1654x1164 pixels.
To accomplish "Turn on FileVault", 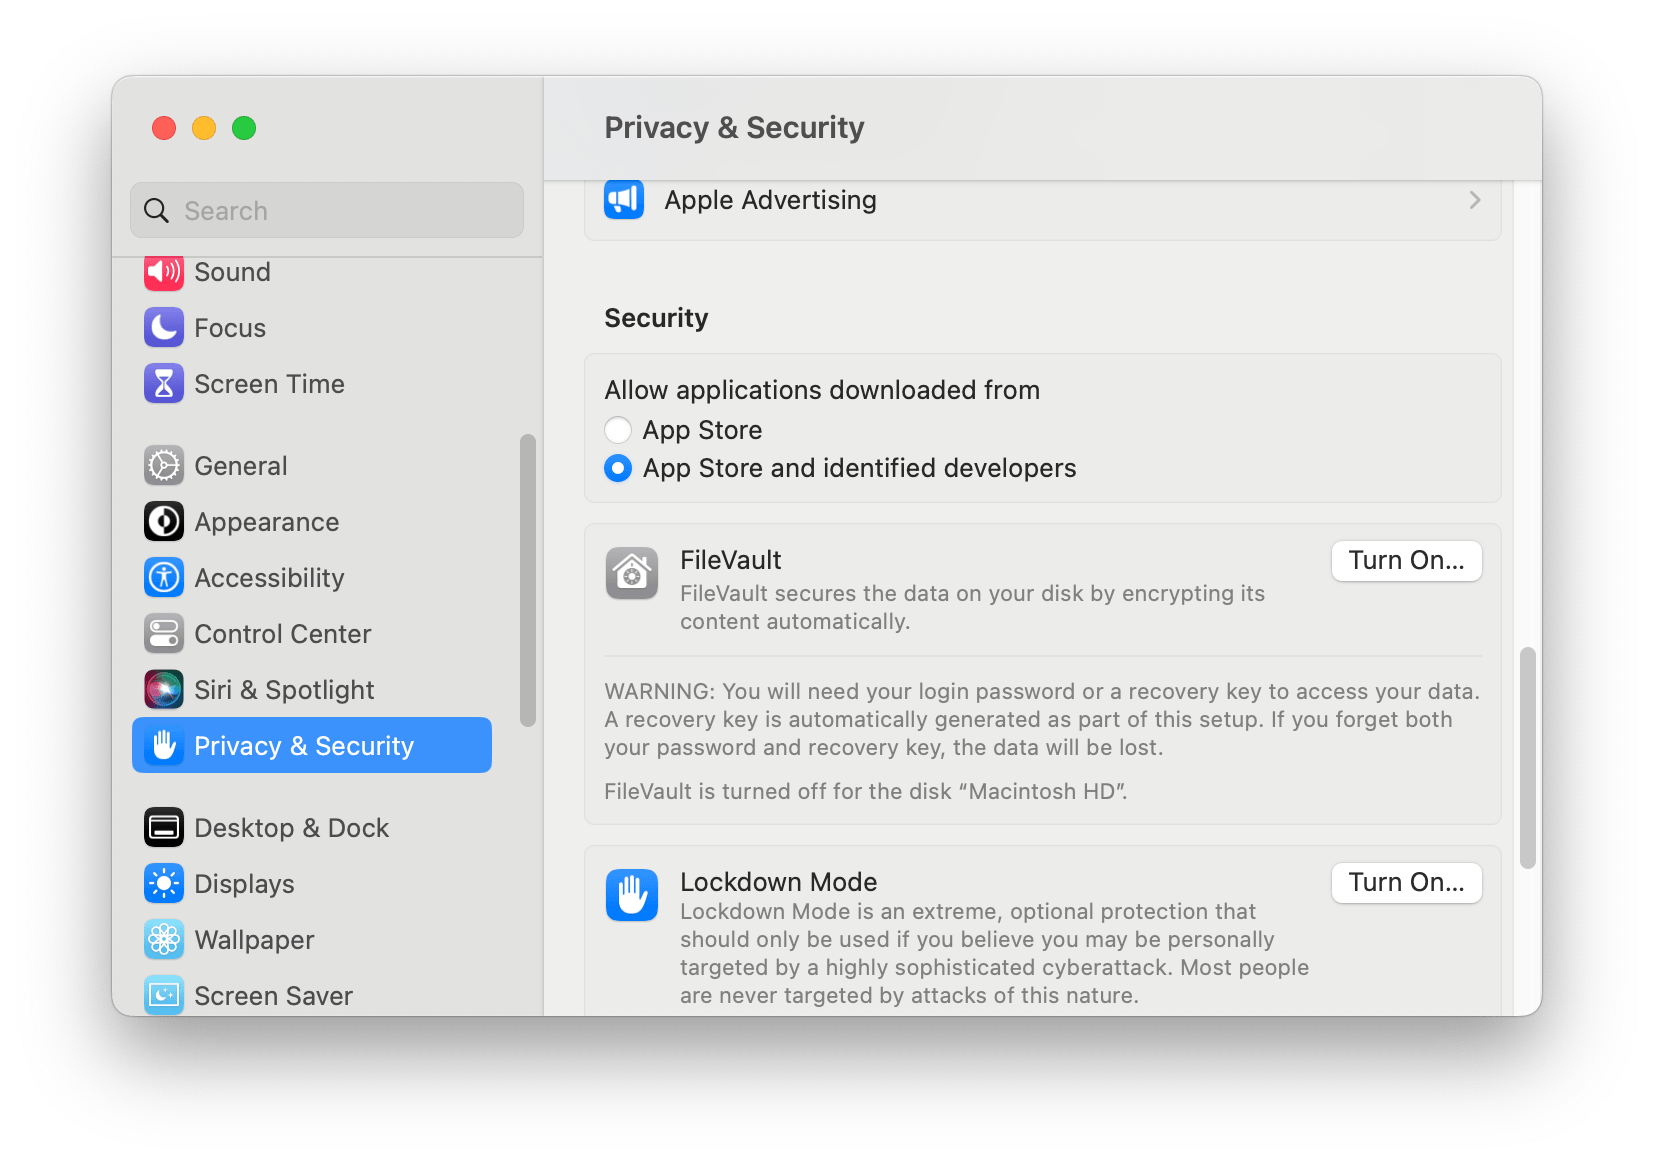I will tap(1406, 561).
